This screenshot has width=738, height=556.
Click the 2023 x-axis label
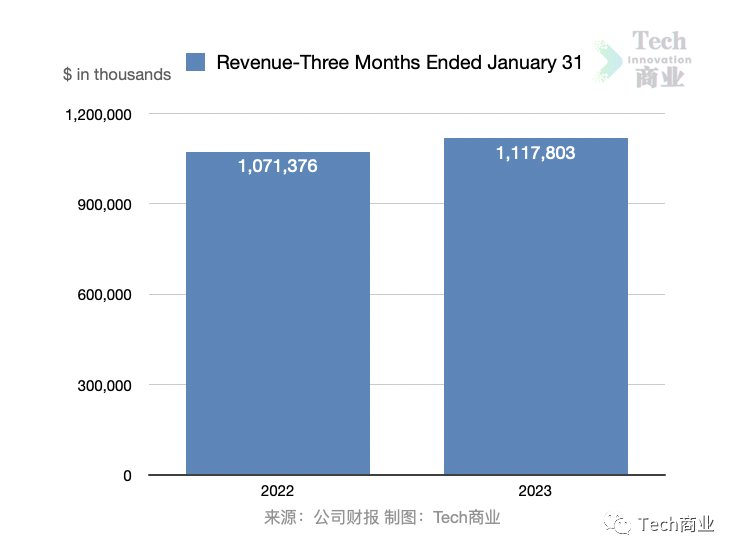point(535,491)
